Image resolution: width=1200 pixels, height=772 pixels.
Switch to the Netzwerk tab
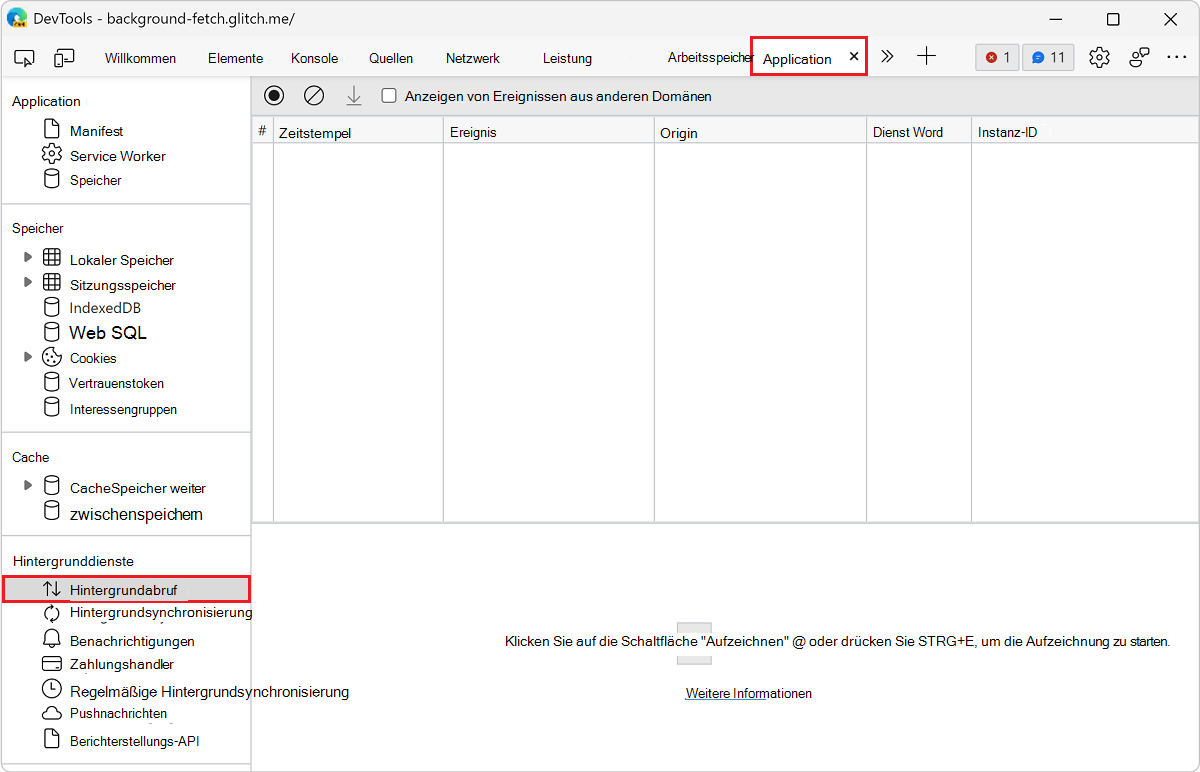[x=472, y=58]
